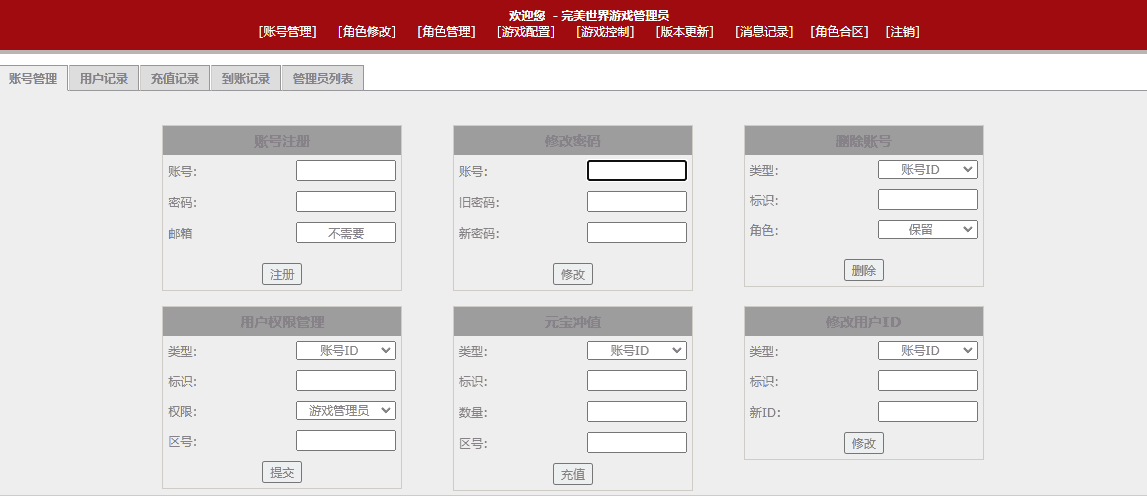Open the 游戏配置 menu link

[x=526, y=32]
